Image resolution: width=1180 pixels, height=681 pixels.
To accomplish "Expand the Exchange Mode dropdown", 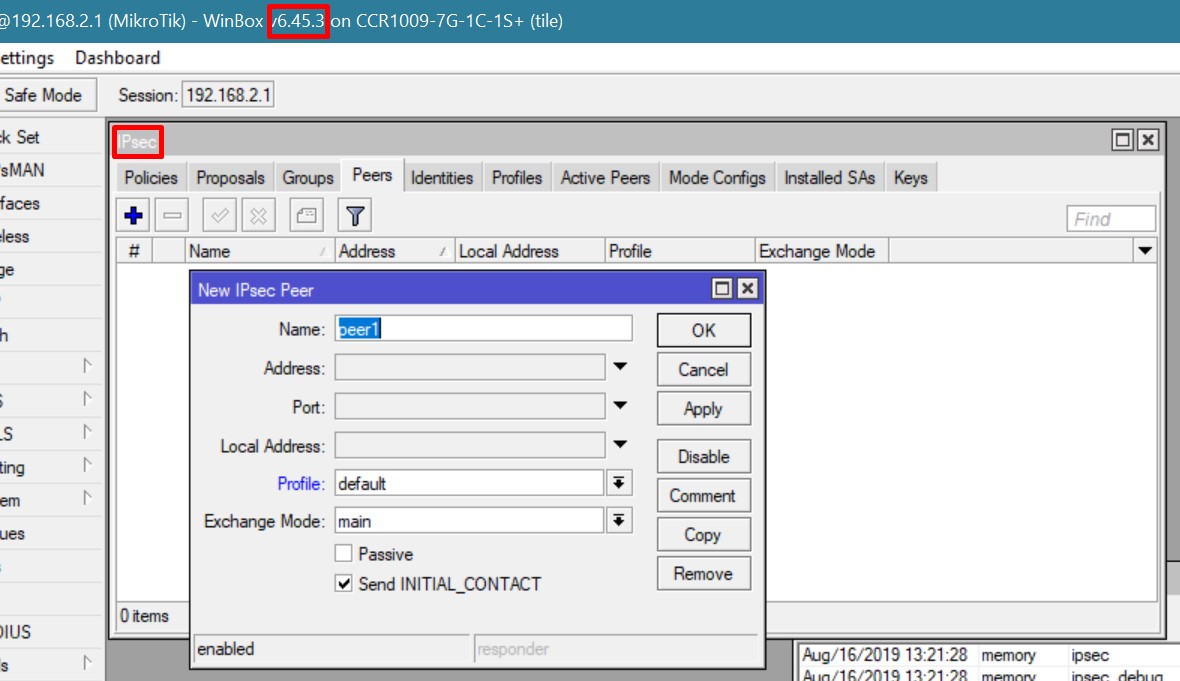I will point(619,520).
